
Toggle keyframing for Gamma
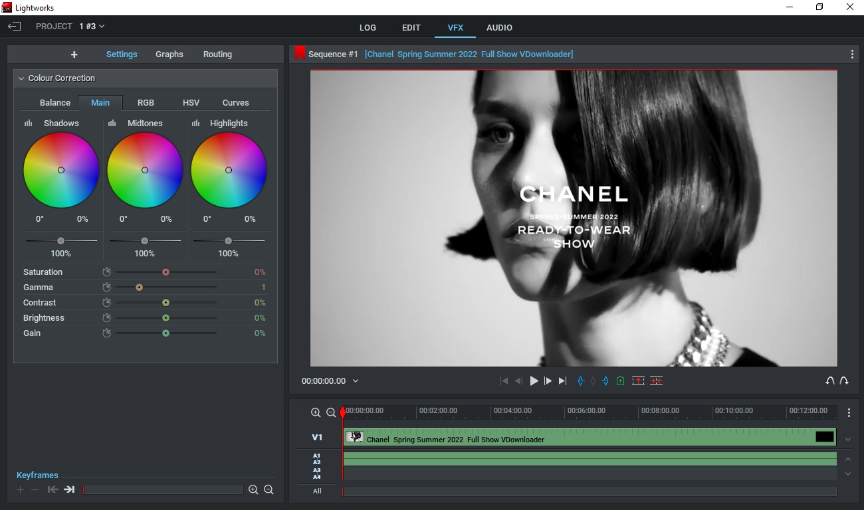click(x=106, y=287)
